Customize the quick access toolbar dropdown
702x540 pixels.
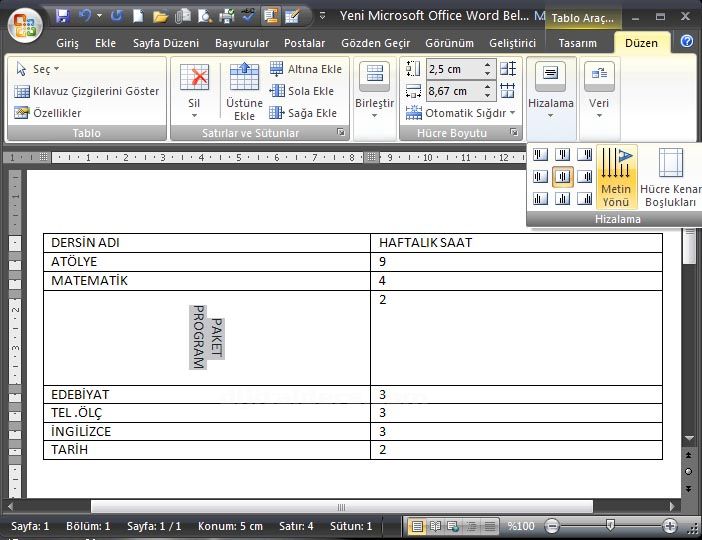click(322, 16)
